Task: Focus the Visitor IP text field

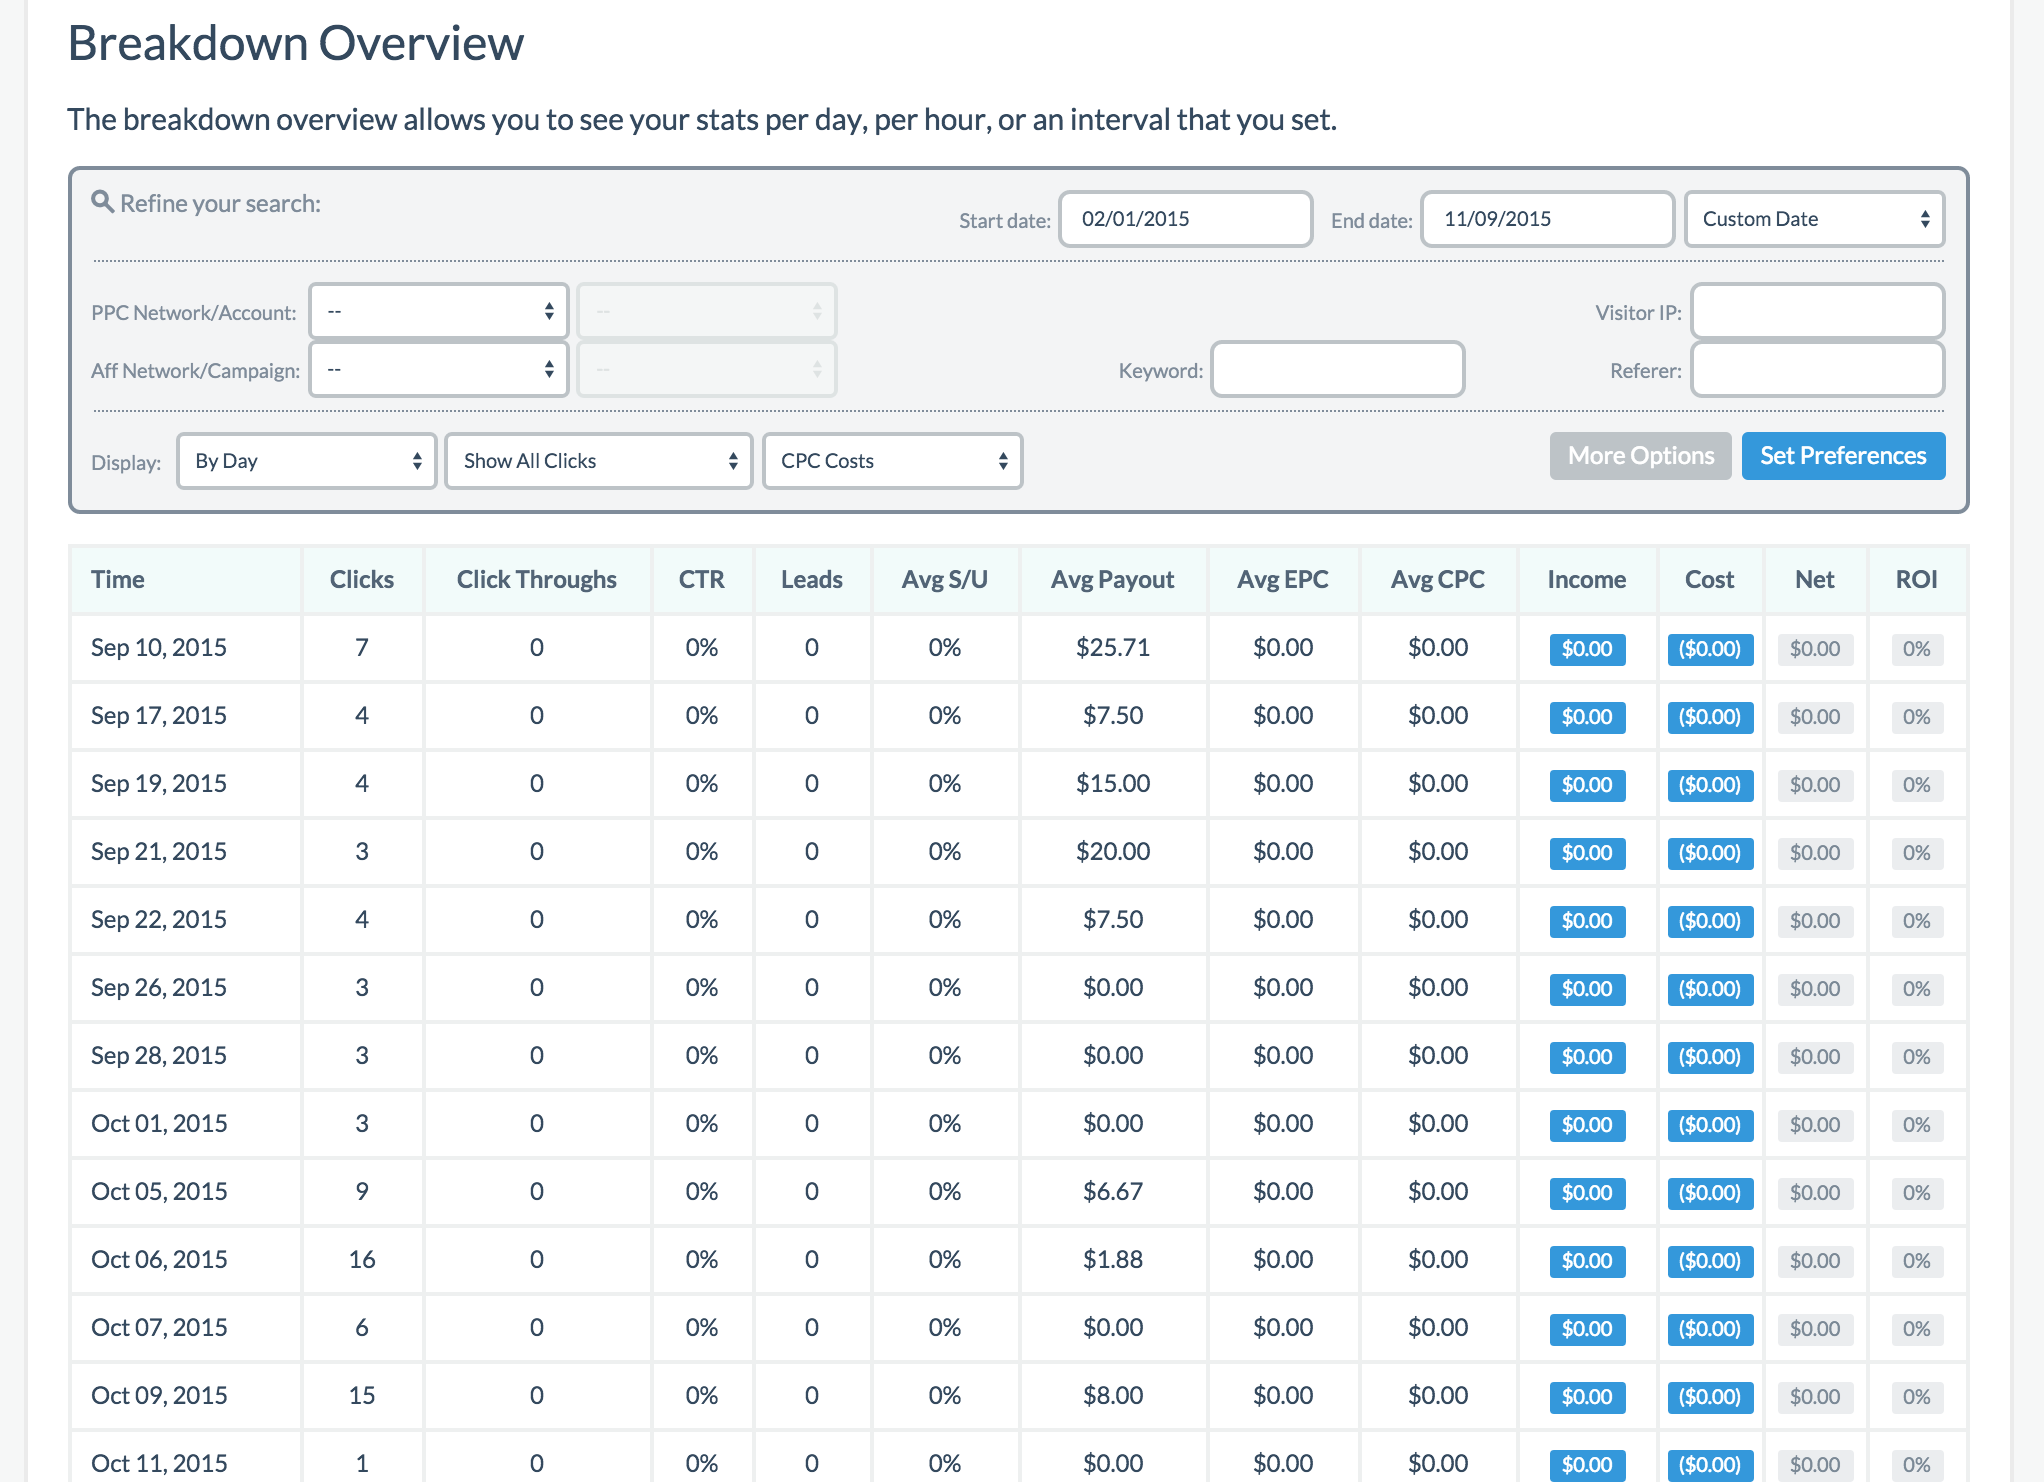Action: point(1817,312)
